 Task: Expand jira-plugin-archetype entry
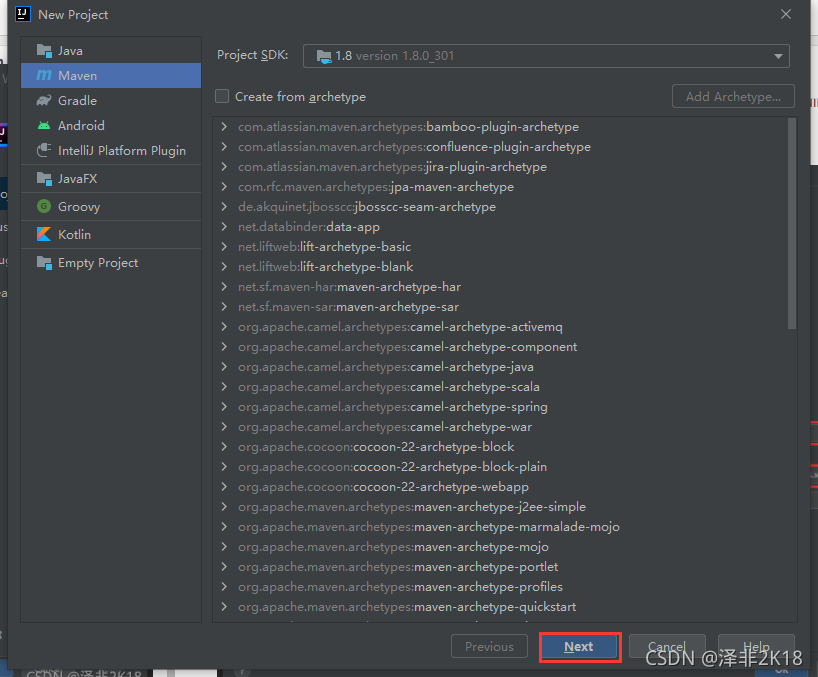point(224,166)
